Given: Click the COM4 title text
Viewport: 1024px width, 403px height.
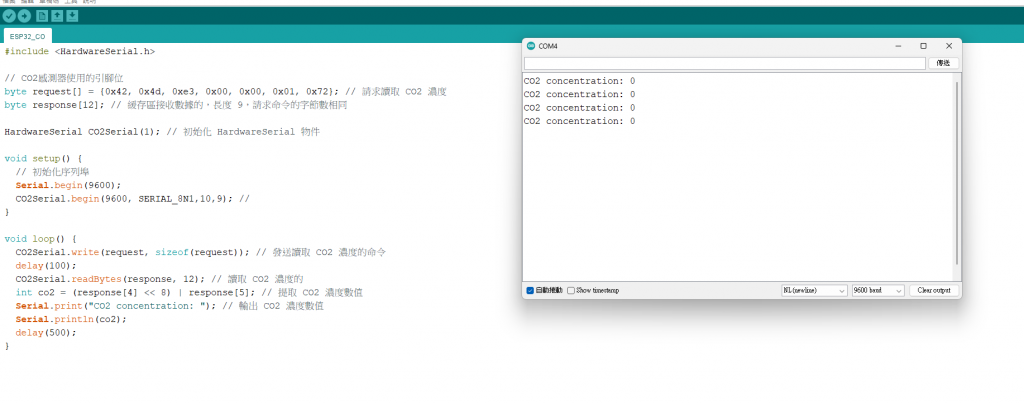Looking at the screenshot, I should point(548,46).
